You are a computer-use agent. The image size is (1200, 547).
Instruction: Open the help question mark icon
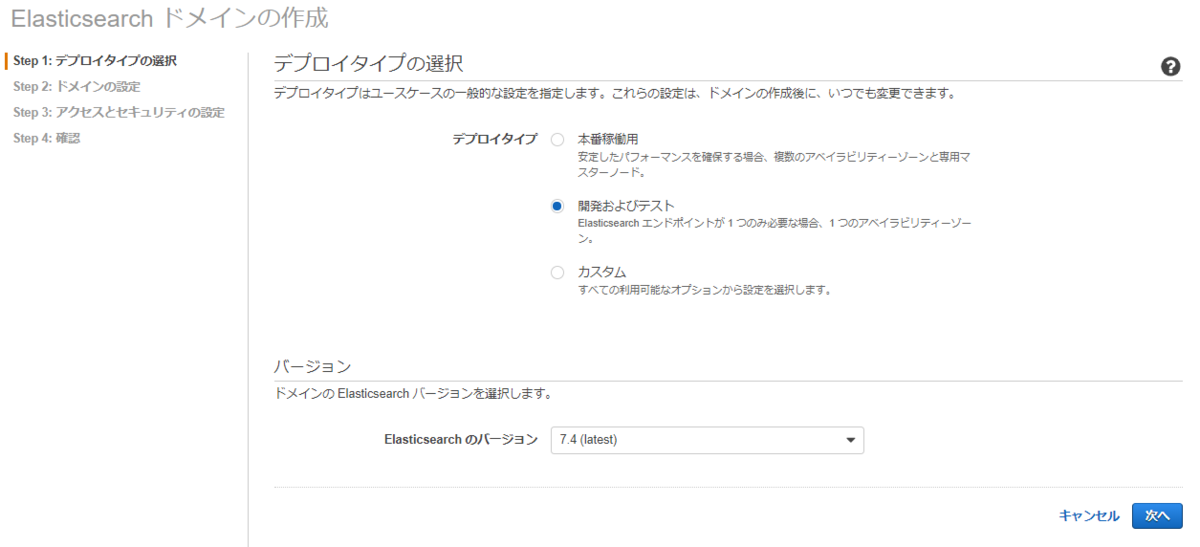pyautogui.click(x=1171, y=66)
